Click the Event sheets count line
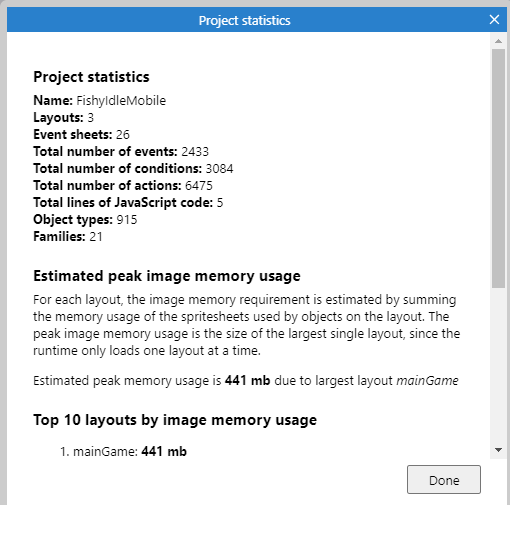Screen dimensions: 510x543 pyautogui.click(x=81, y=134)
